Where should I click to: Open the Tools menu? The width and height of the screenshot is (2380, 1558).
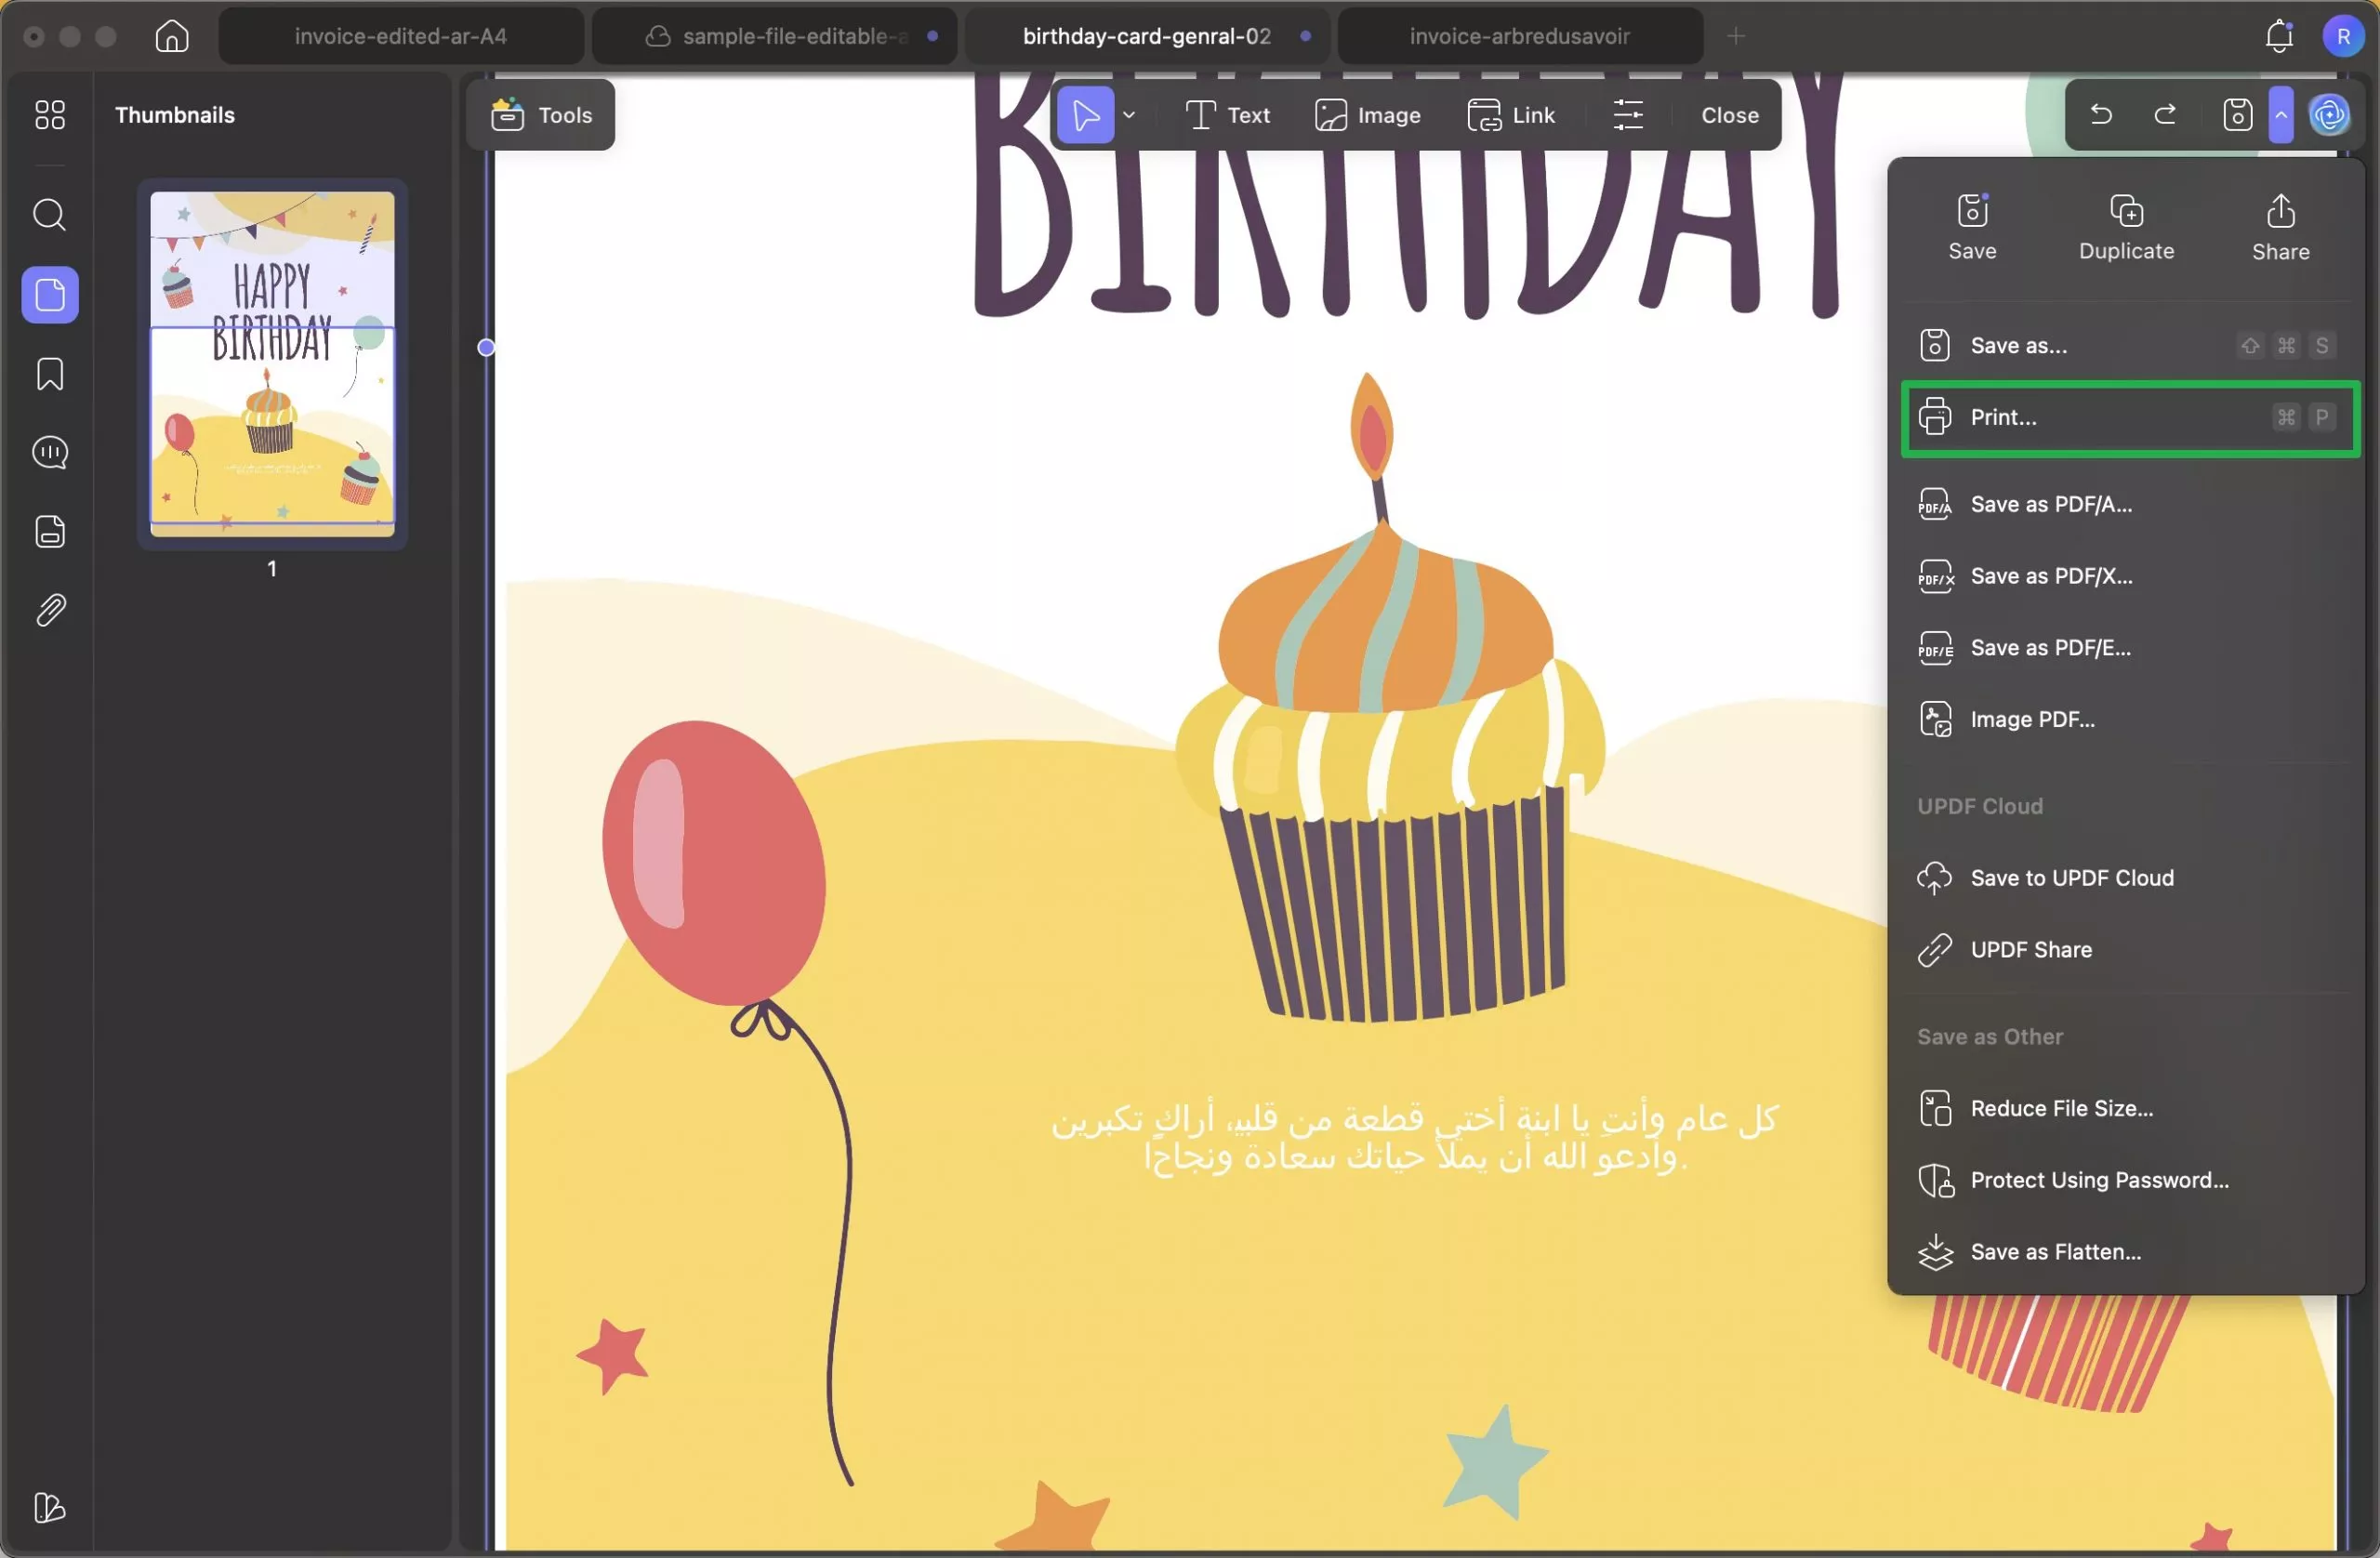pos(541,115)
